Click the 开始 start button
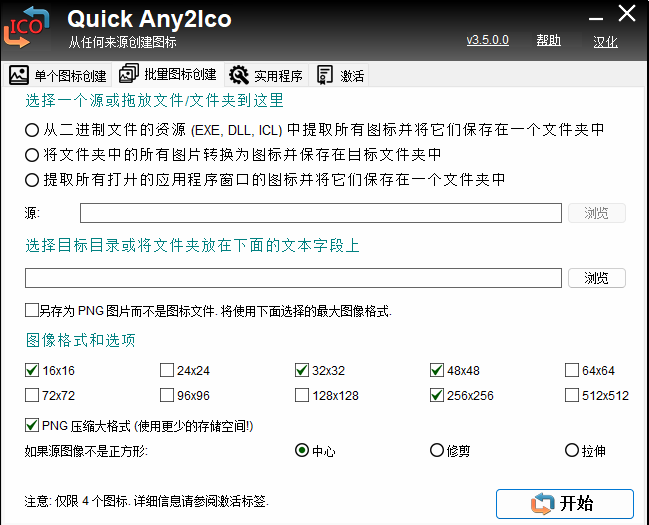Viewport: 649px width, 525px height. coord(565,504)
